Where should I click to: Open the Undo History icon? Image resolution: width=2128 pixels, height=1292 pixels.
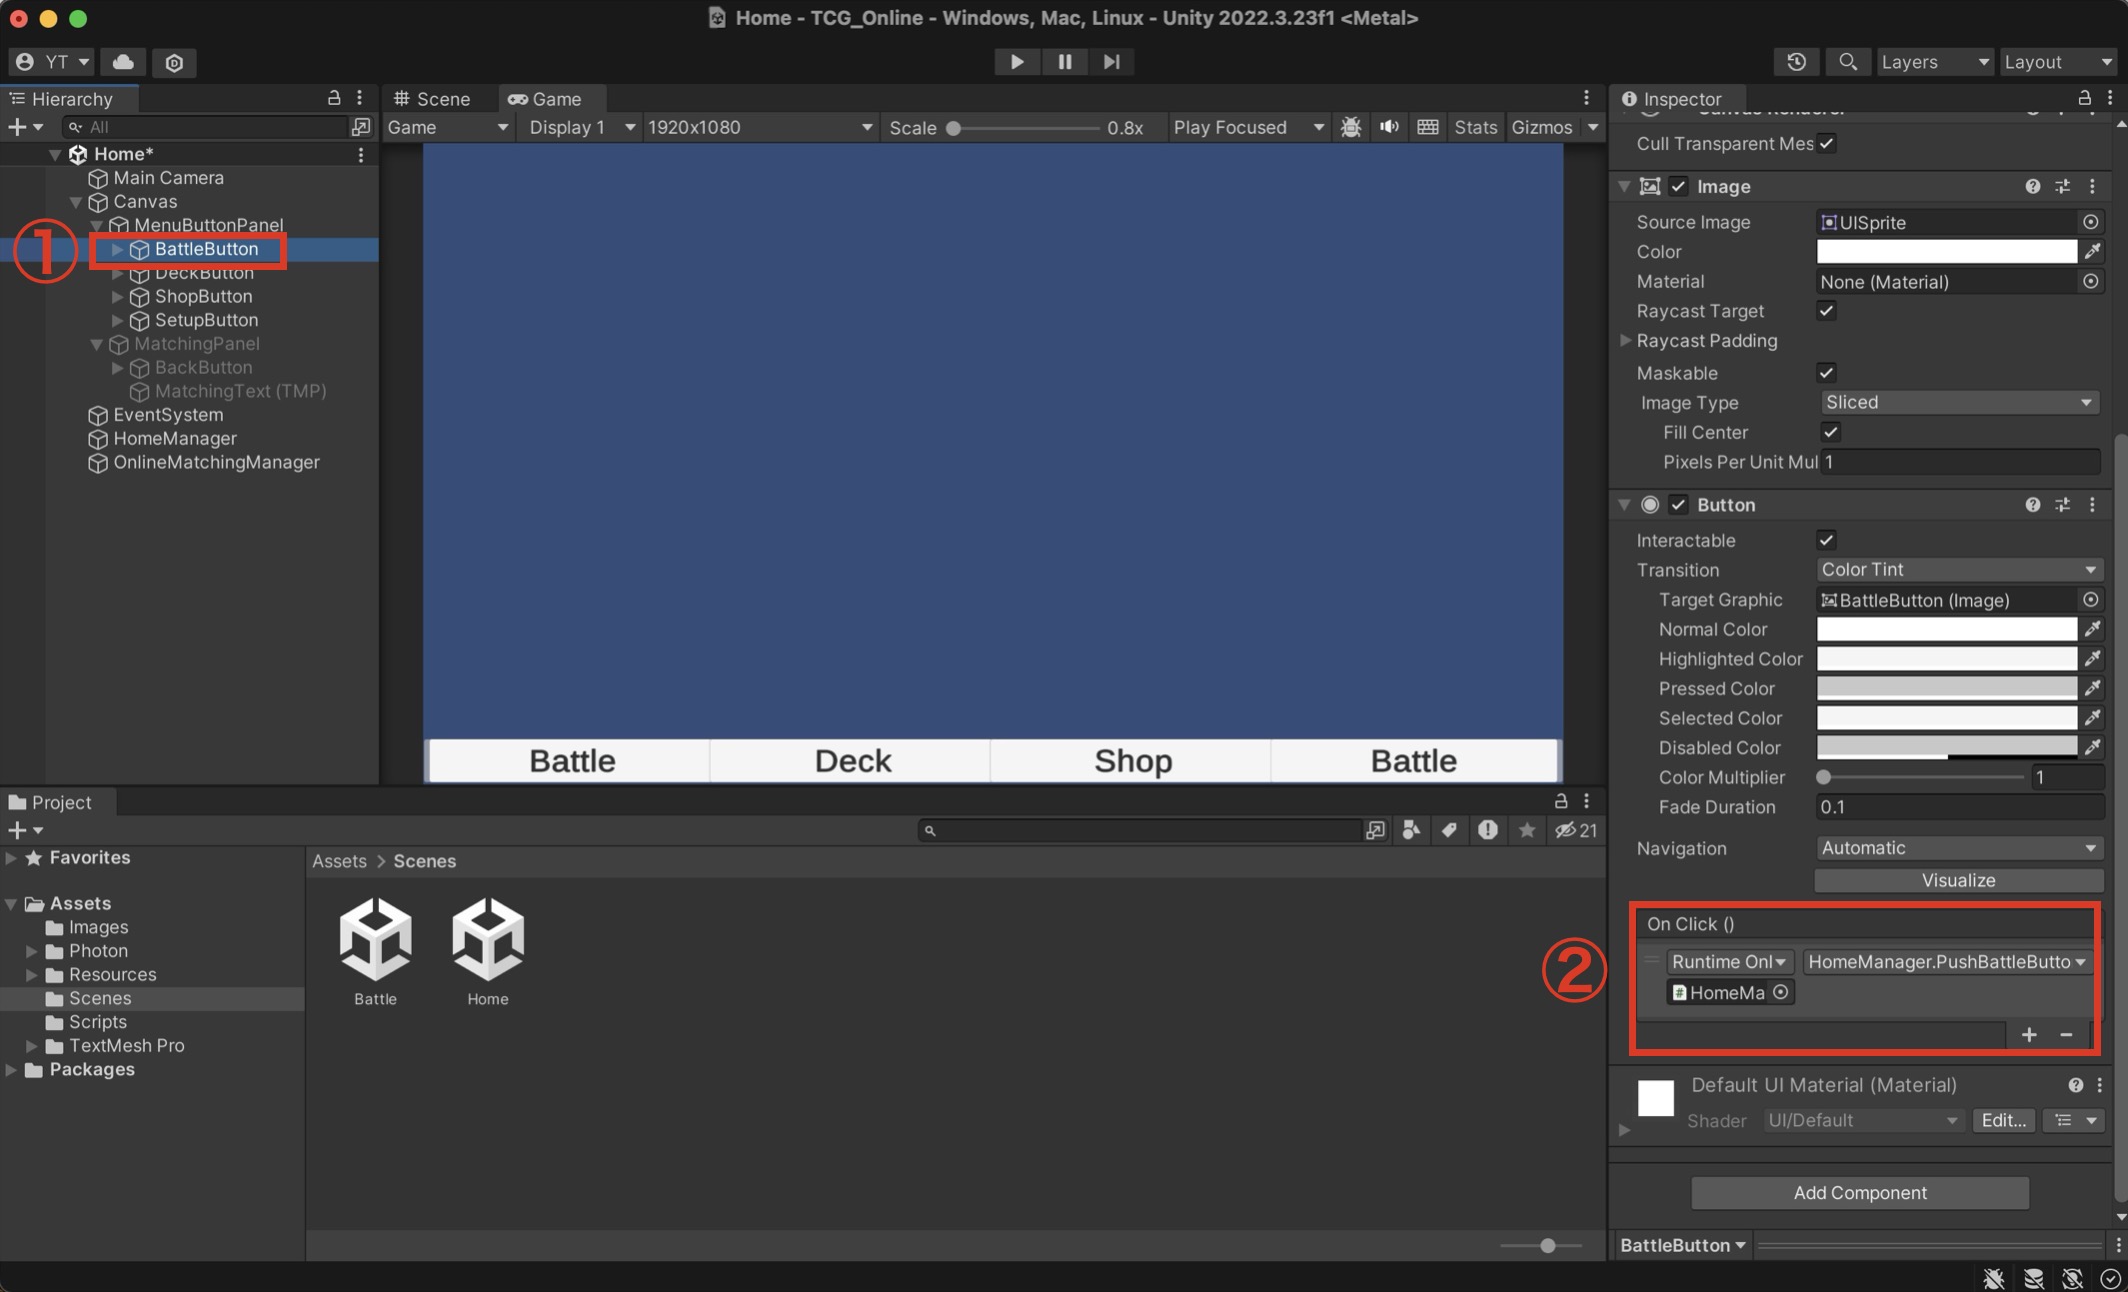point(1796,62)
